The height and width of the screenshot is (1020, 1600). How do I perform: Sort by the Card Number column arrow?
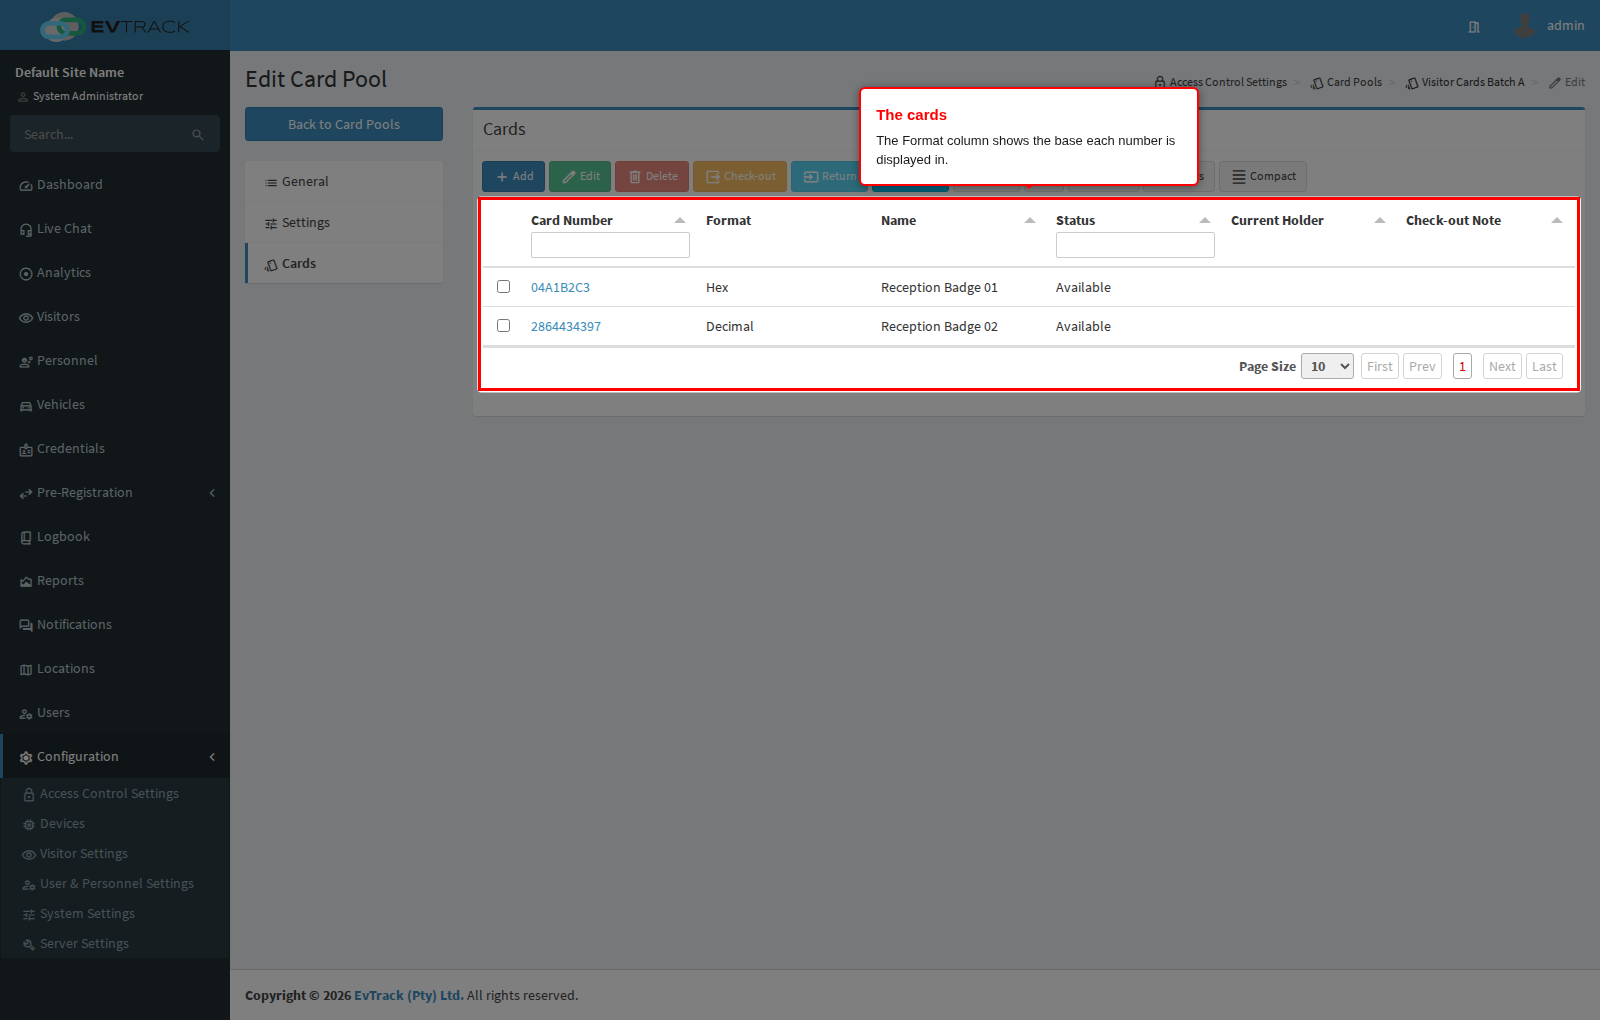pos(680,221)
